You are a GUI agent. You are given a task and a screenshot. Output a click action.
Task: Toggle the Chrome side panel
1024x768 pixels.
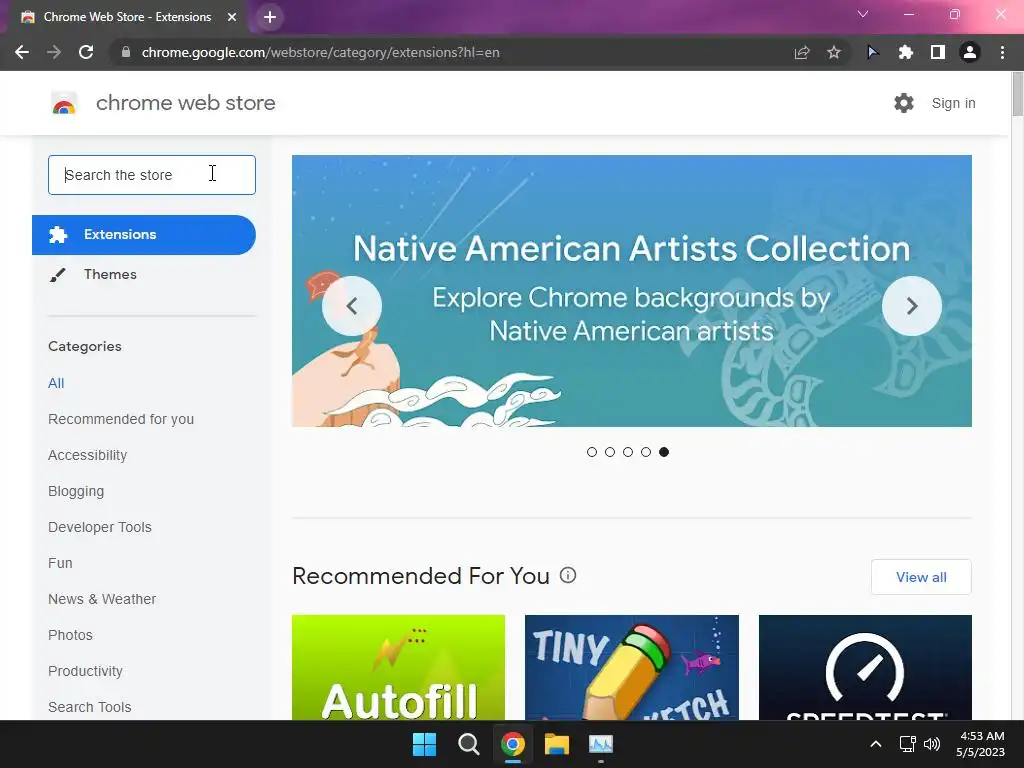point(938,52)
